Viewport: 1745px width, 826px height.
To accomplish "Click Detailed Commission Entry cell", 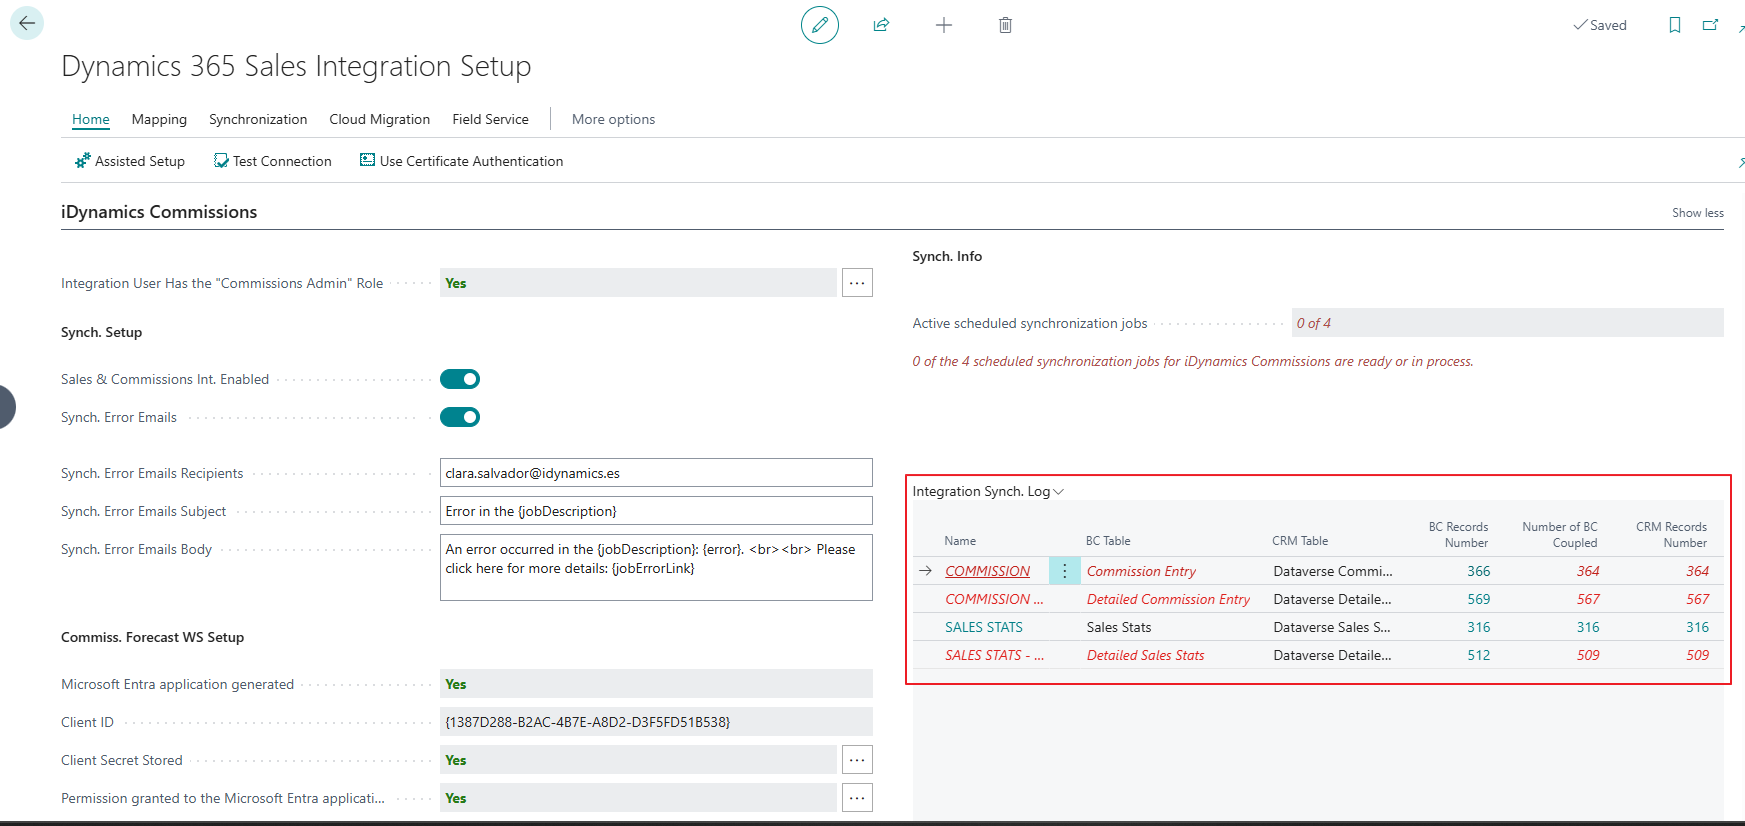I will coord(1168,599).
